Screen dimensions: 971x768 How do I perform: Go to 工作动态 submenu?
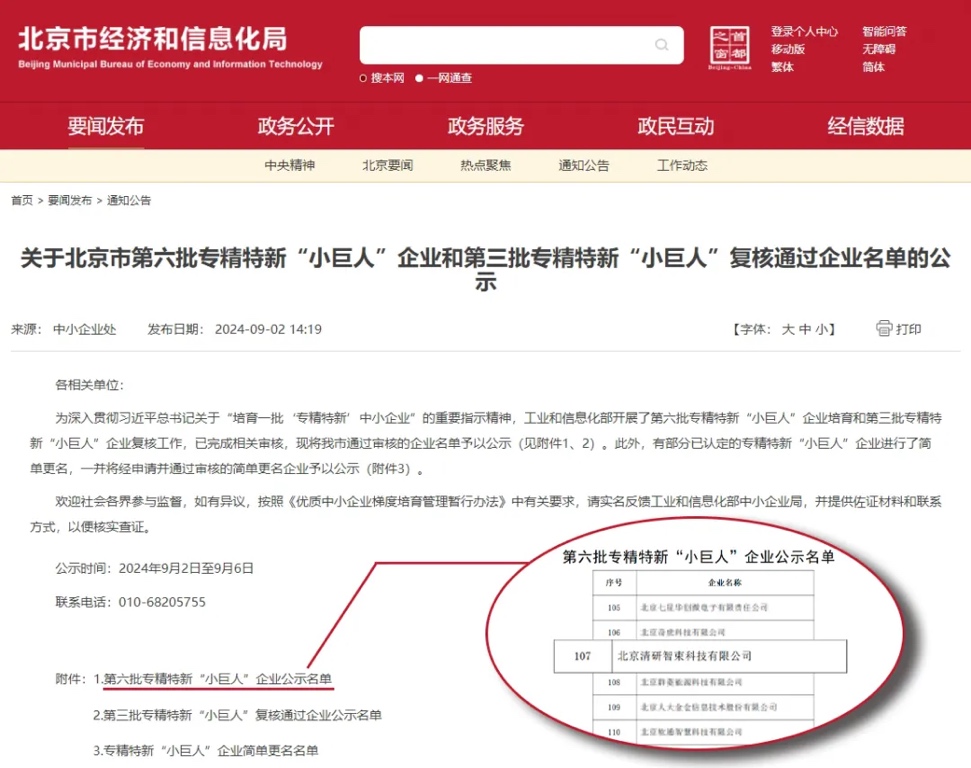tap(682, 165)
